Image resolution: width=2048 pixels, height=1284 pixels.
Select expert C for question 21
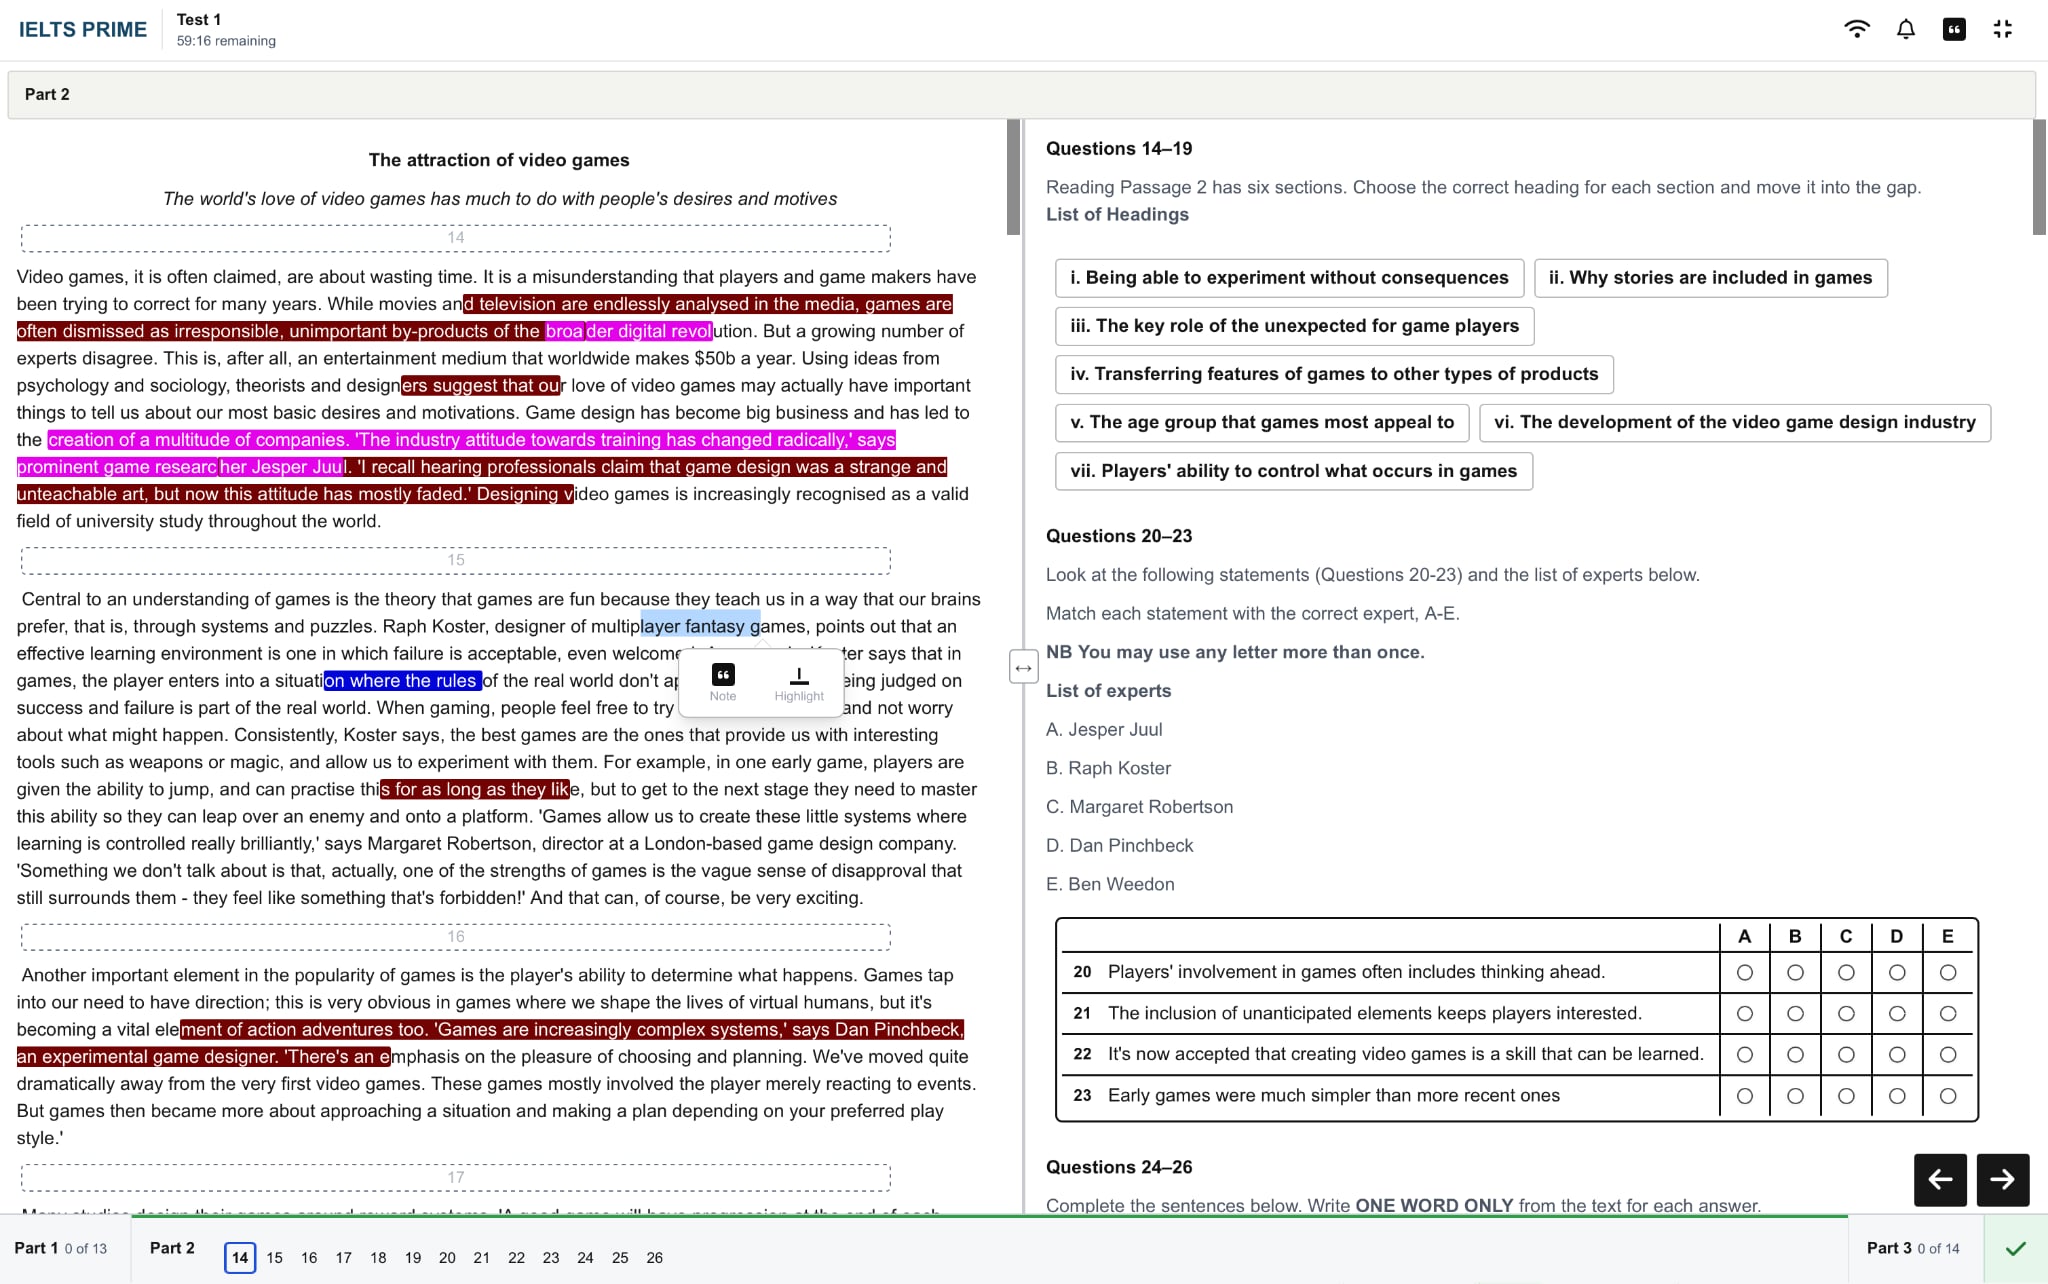point(1846,1013)
